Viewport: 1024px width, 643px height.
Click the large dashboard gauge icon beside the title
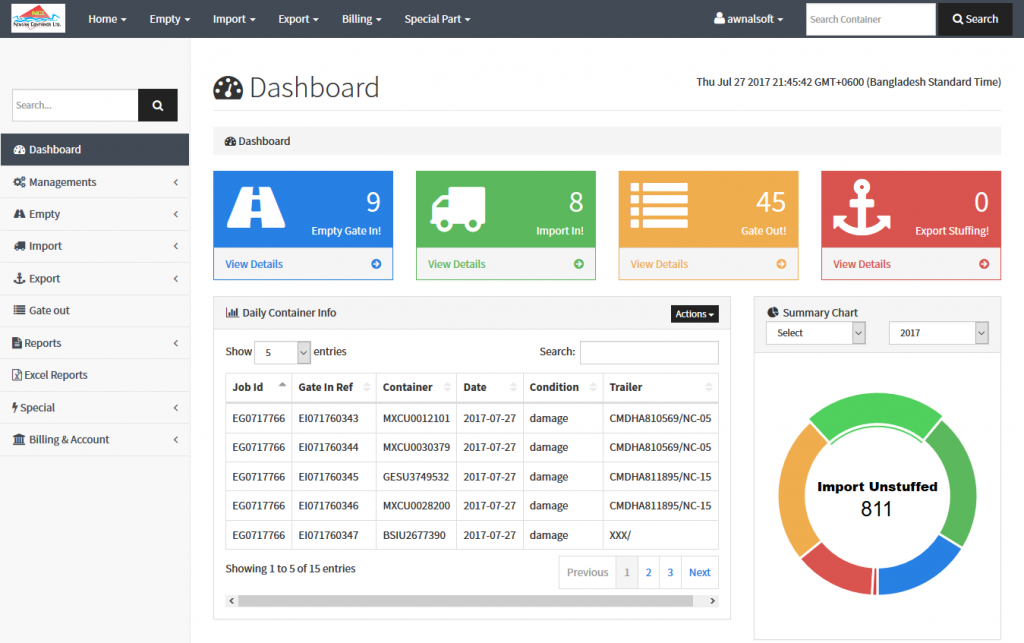point(228,88)
